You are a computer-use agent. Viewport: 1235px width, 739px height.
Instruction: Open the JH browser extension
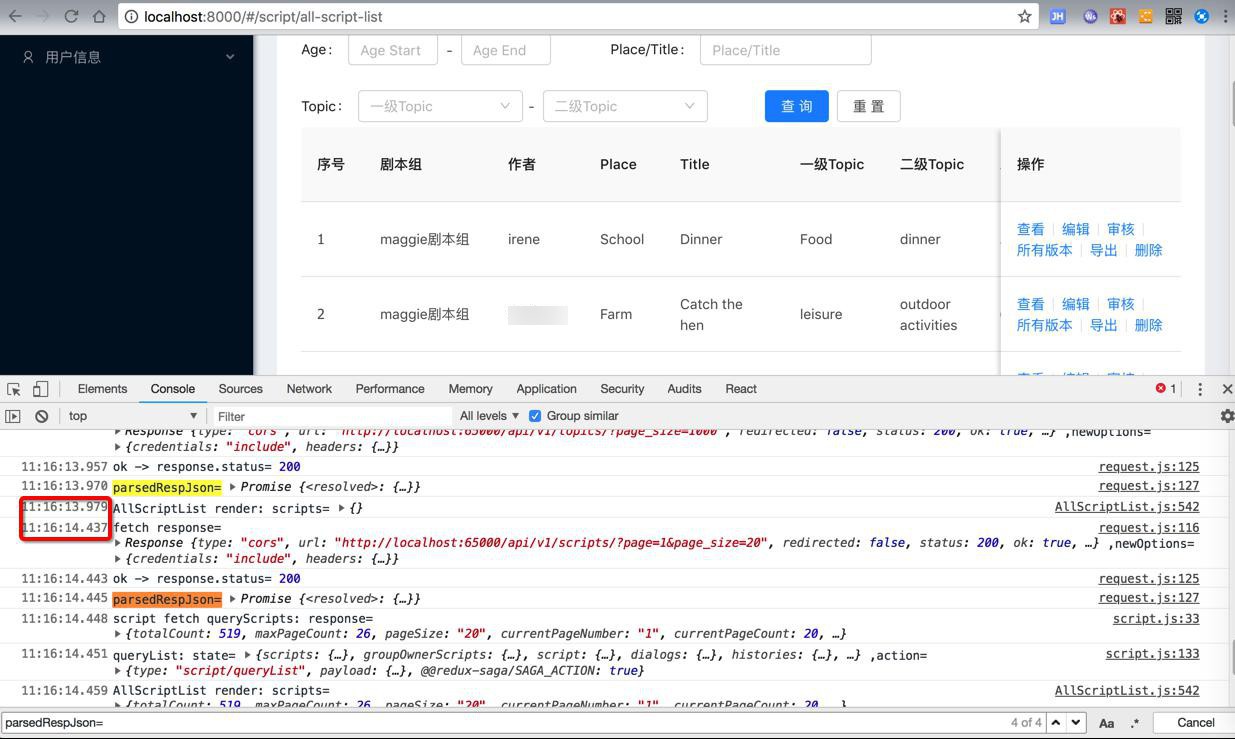pos(1057,16)
